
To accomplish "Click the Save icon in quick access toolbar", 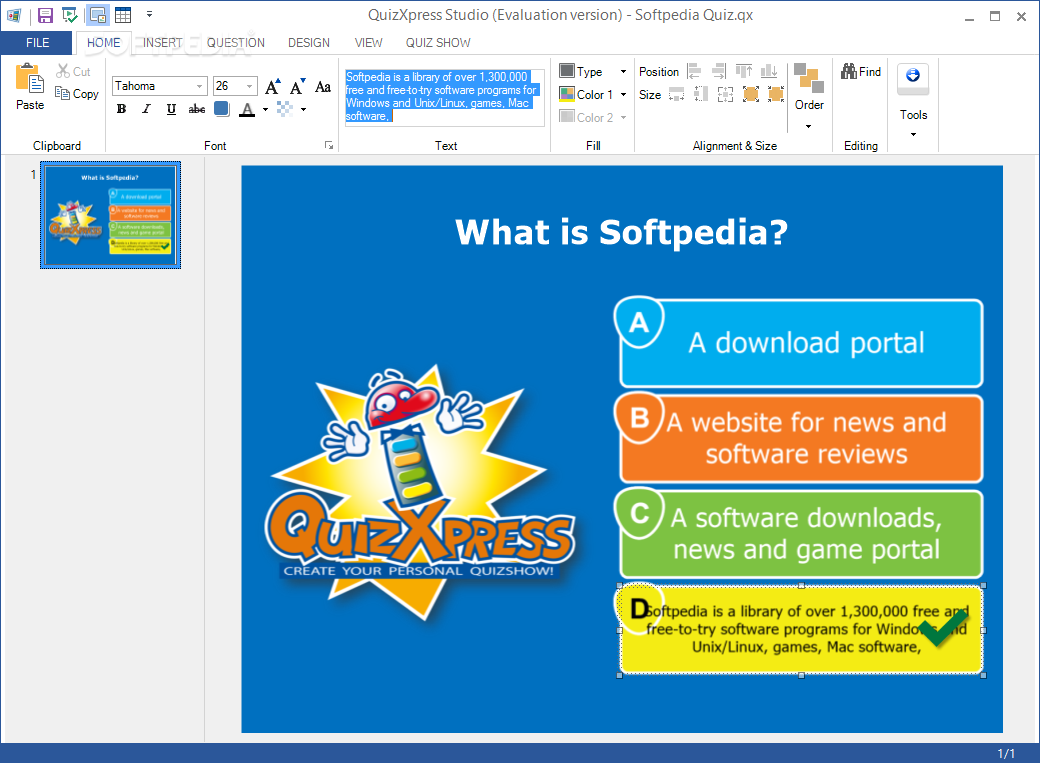I will pyautogui.click(x=45, y=15).
